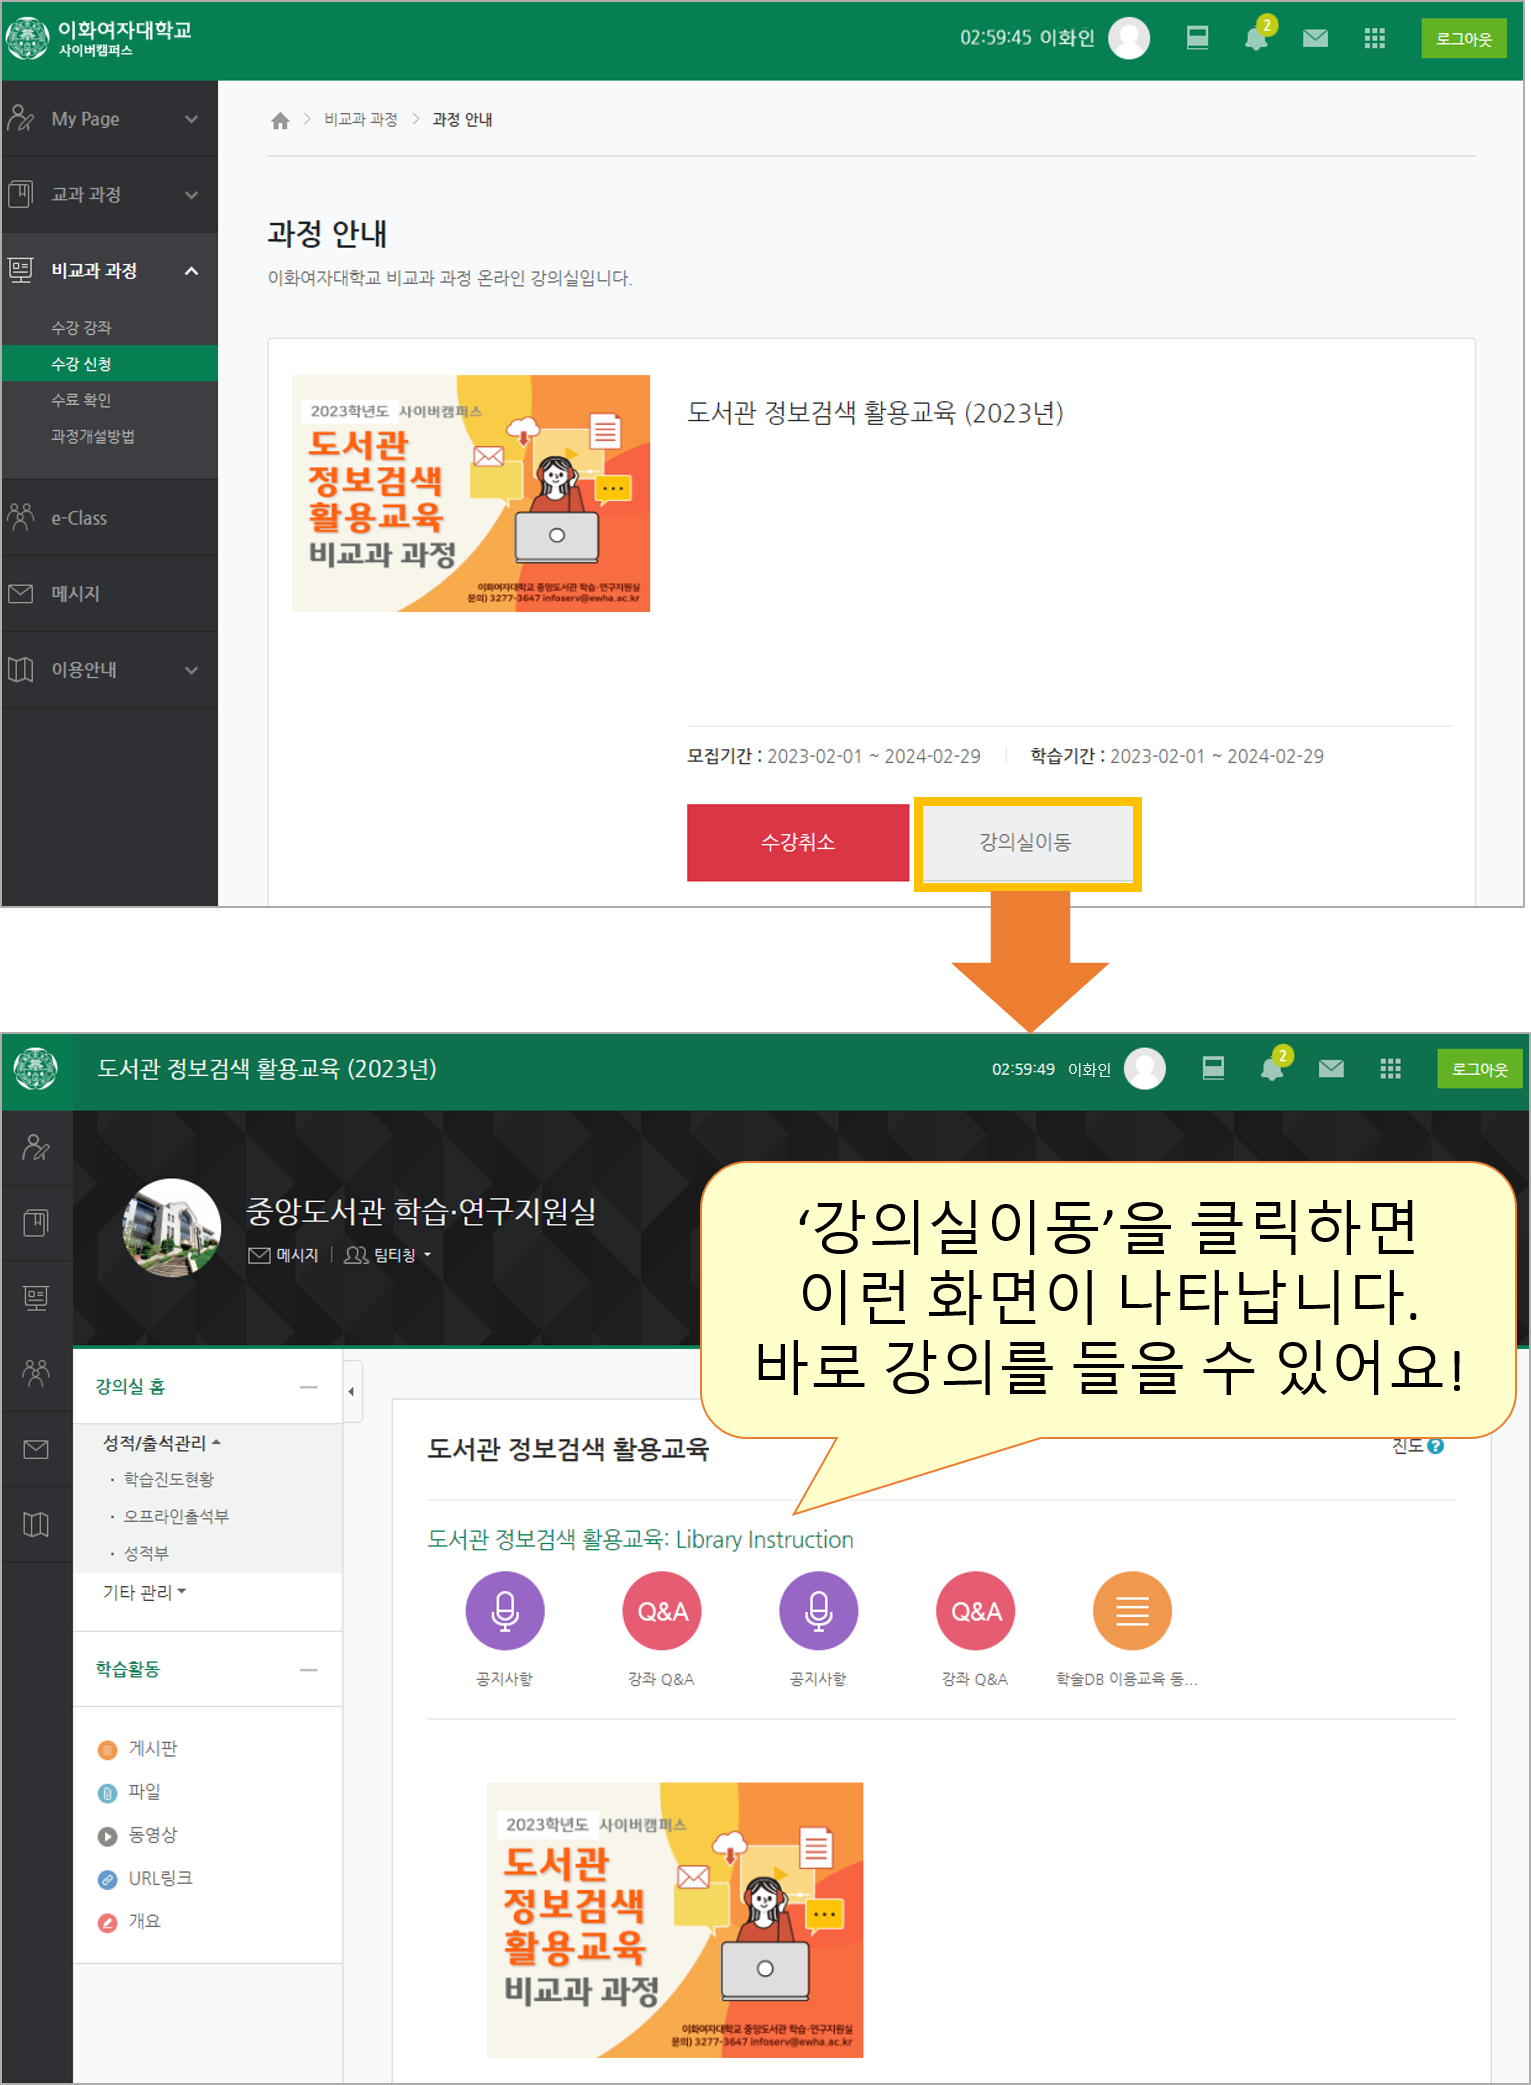Select 수강 강좌 in sidebar

tap(81, 328)
